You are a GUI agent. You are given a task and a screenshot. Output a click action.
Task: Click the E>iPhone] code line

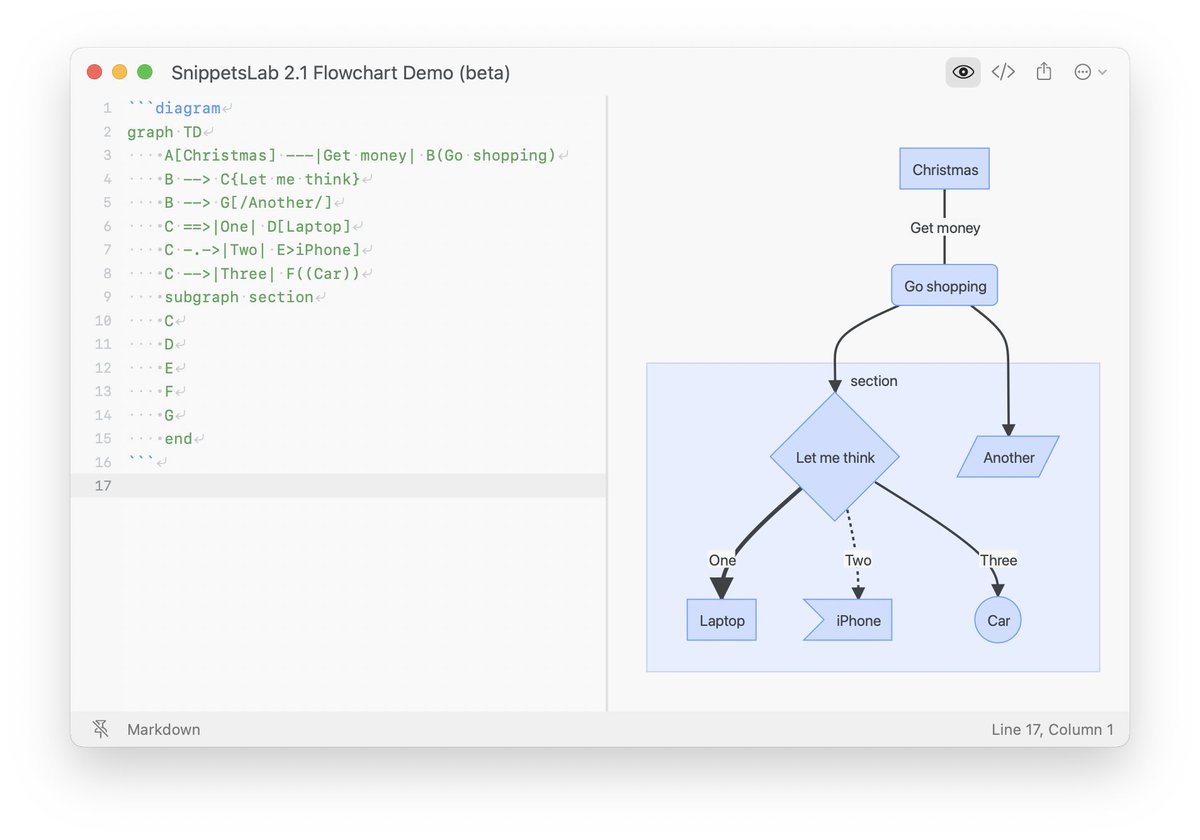(x=262, y=250)
